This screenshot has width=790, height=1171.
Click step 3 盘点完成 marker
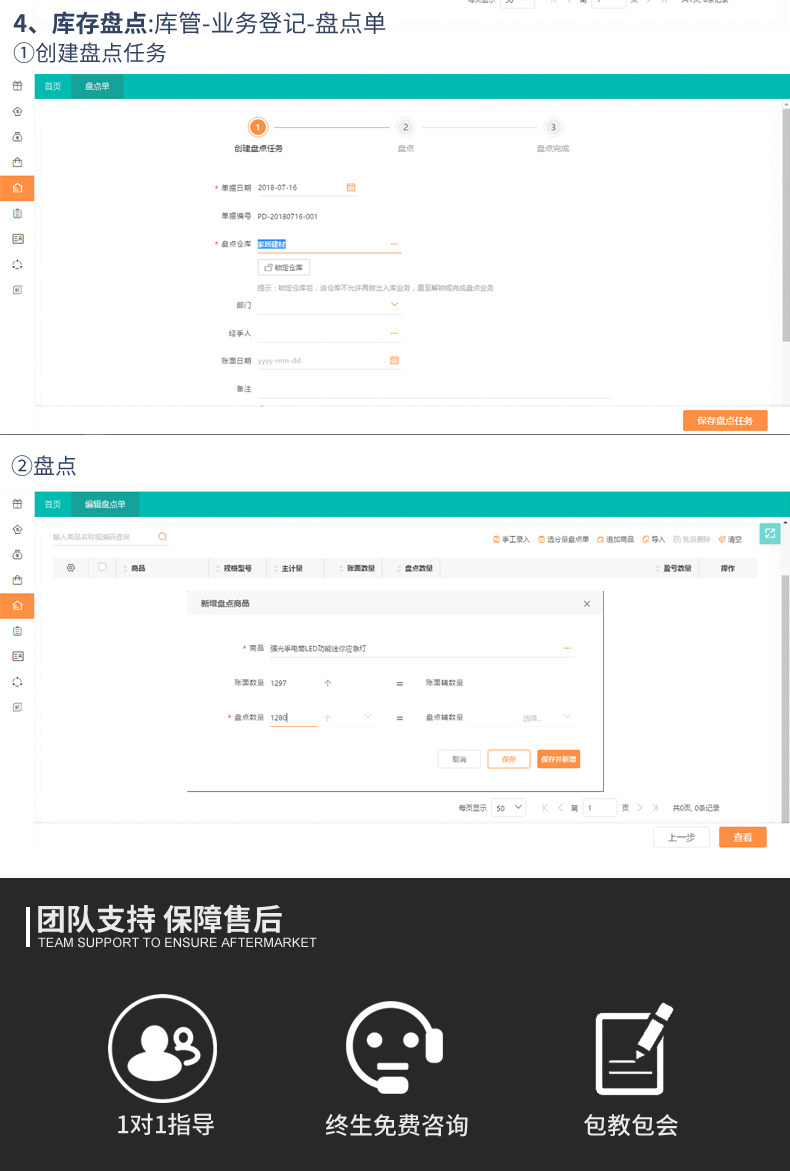point(553,127)
